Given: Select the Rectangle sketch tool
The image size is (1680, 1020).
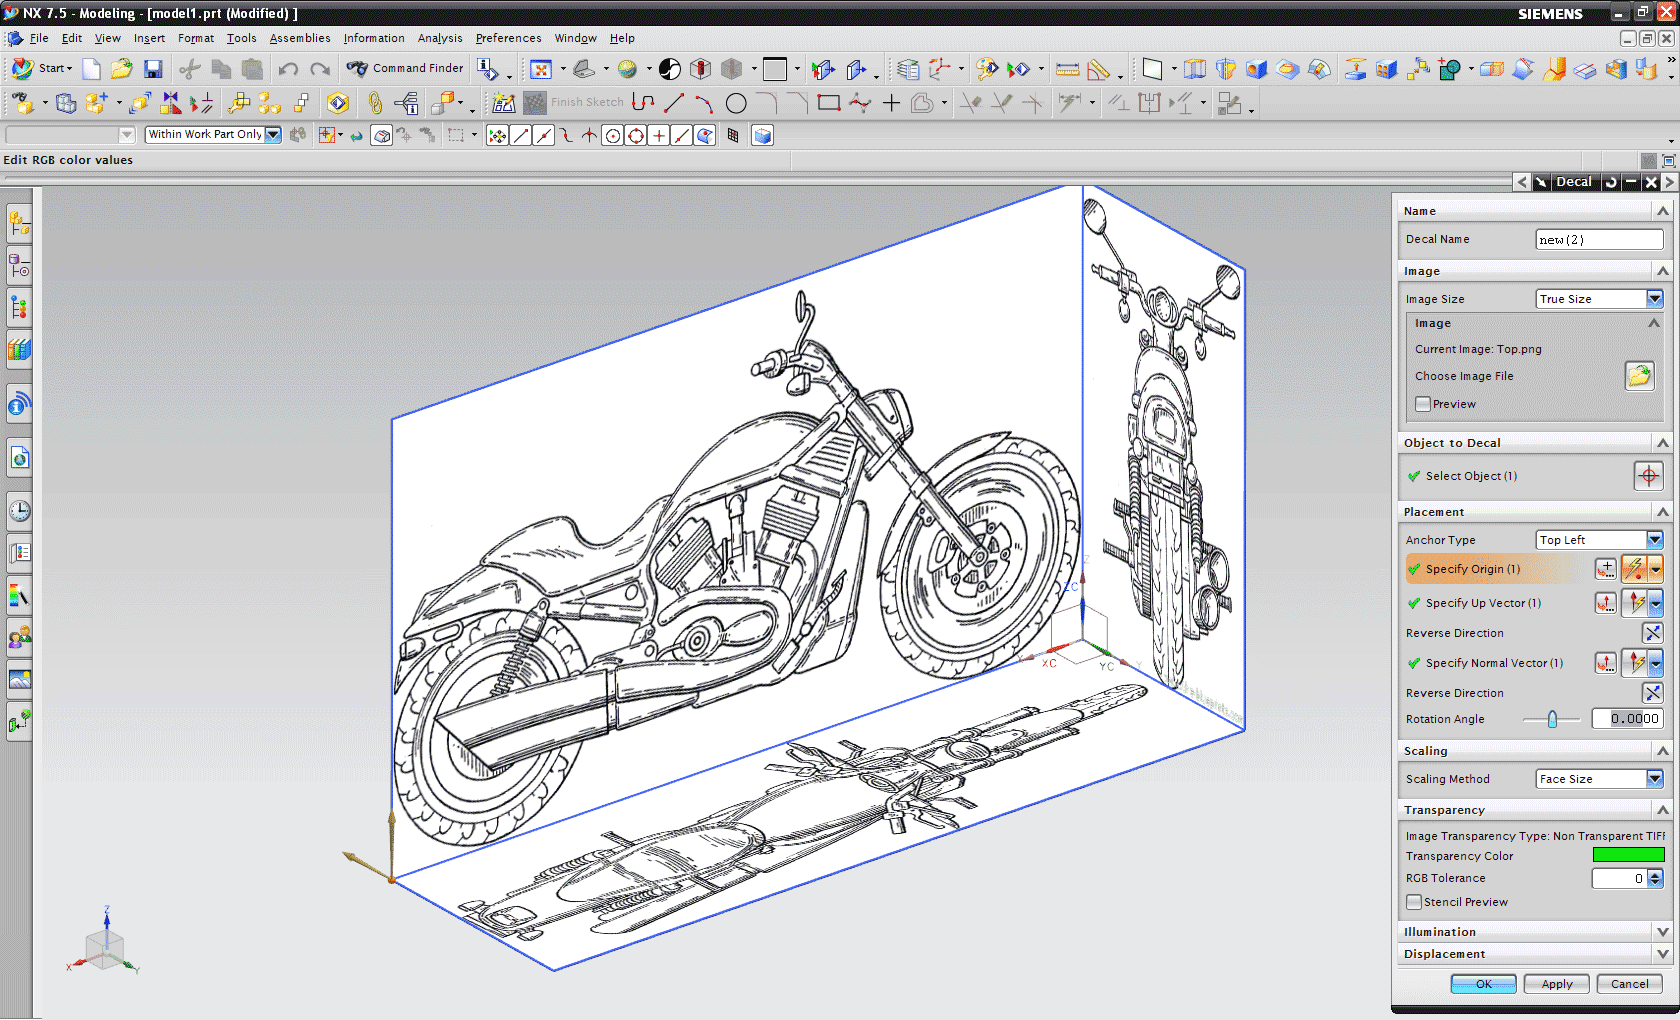Looking at the screenshot, I should [828, 103].
